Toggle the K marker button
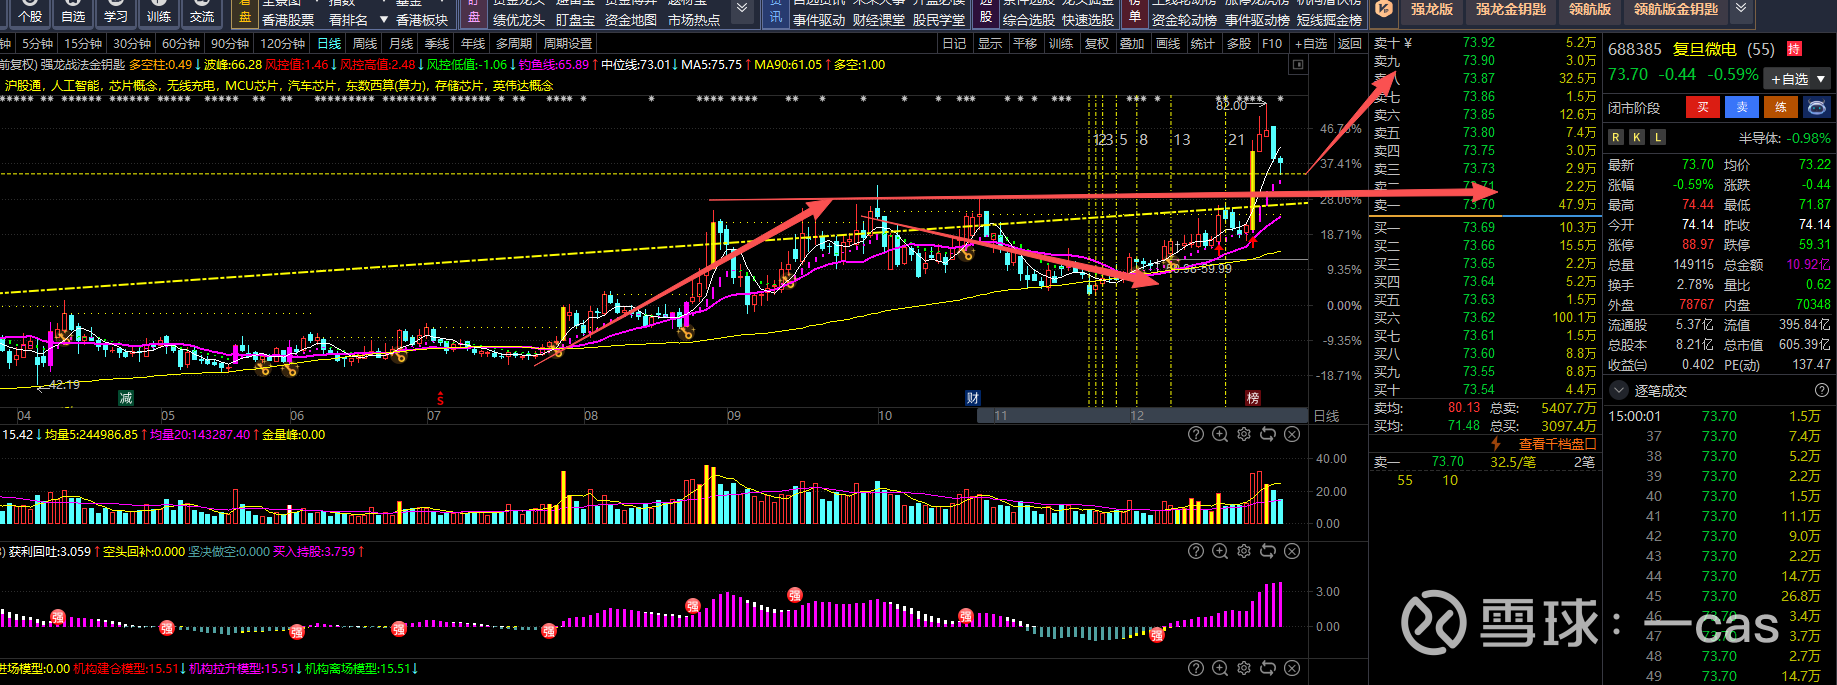 [x=1637, y=137]
